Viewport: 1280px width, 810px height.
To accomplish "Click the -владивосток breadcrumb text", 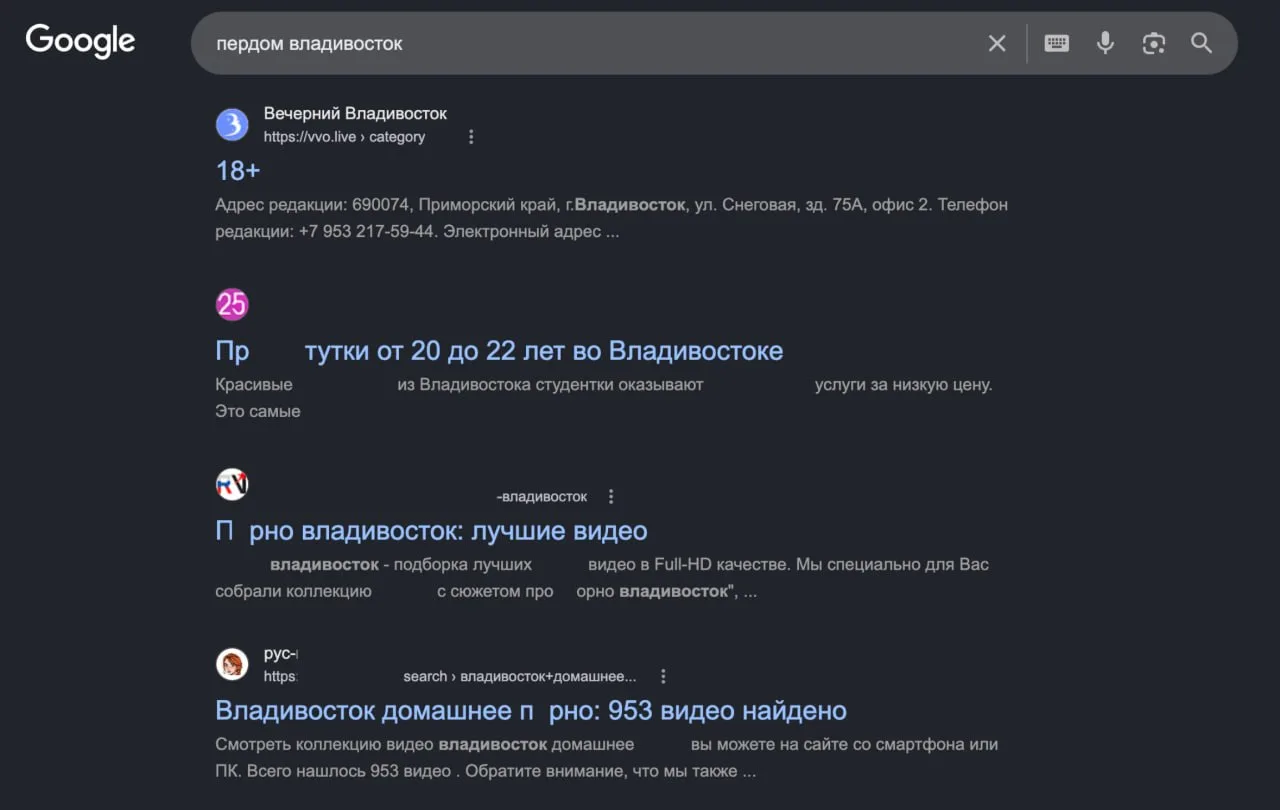I will click(x=542, y=497).
